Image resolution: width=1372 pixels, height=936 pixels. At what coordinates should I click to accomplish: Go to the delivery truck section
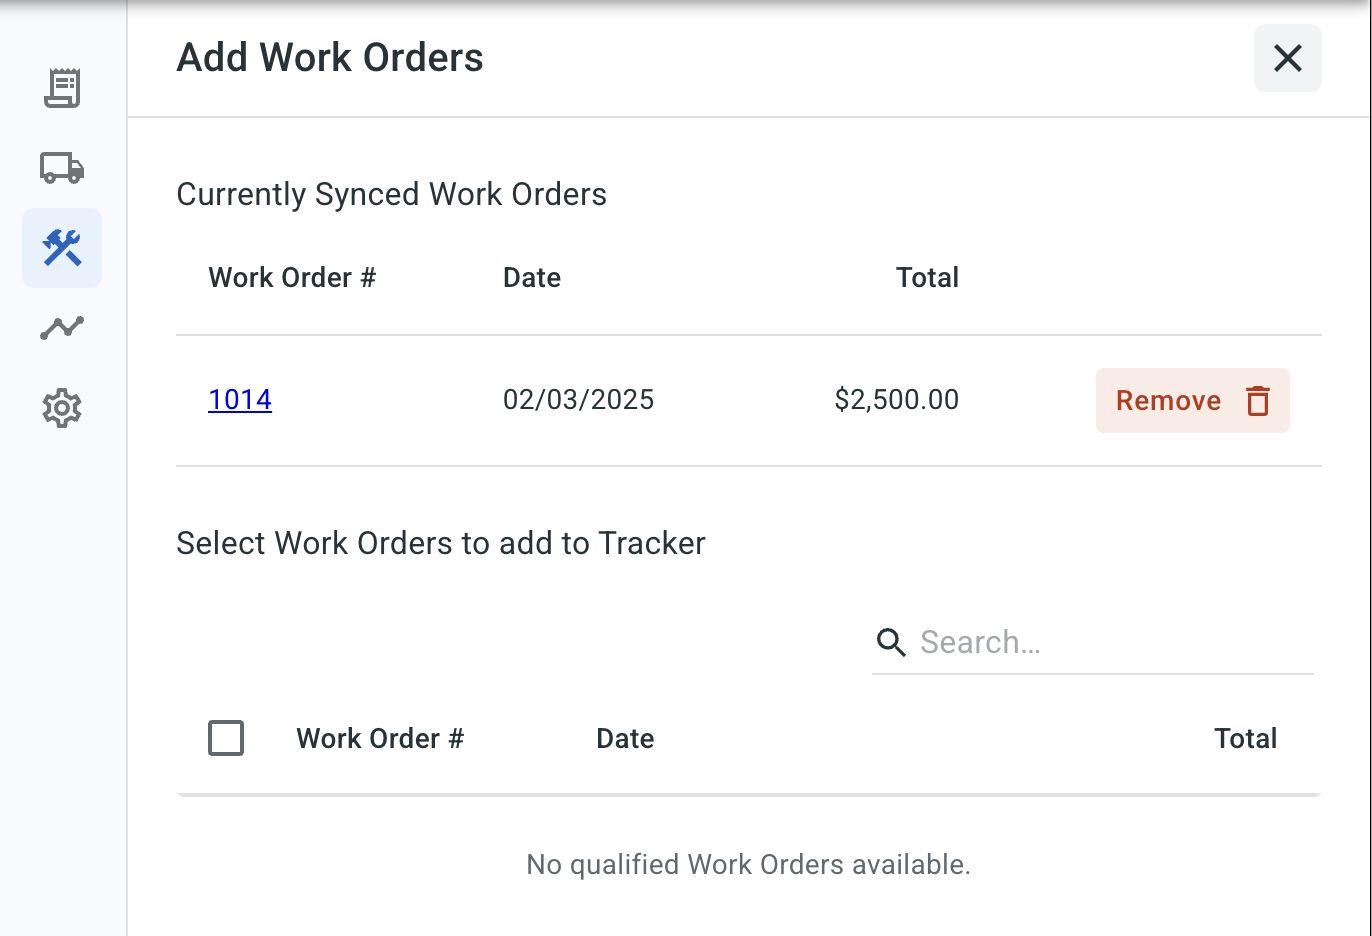62,167
